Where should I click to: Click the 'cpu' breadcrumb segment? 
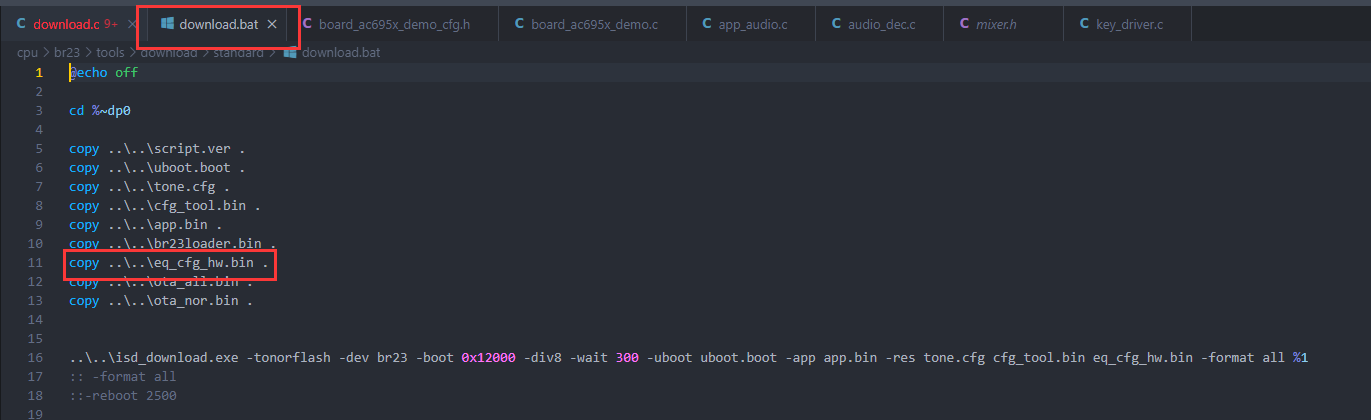[27, 52]
